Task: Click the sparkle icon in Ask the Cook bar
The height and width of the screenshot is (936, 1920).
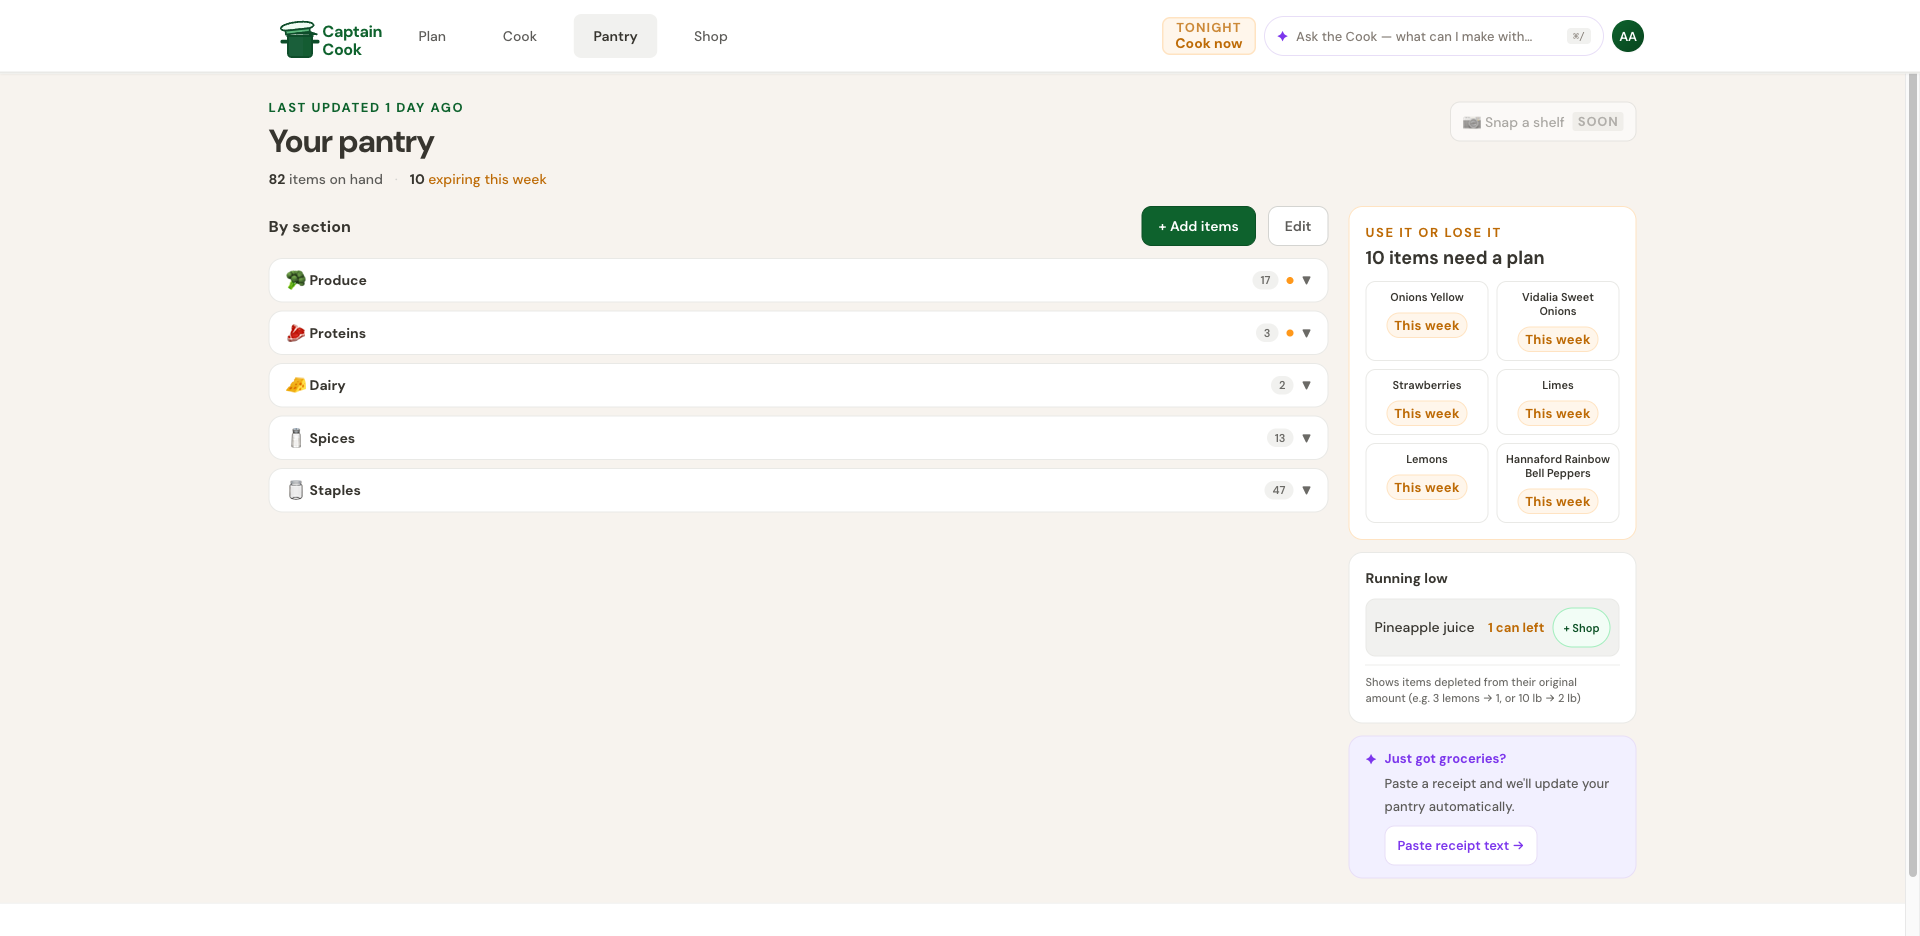Action: 1282,36
